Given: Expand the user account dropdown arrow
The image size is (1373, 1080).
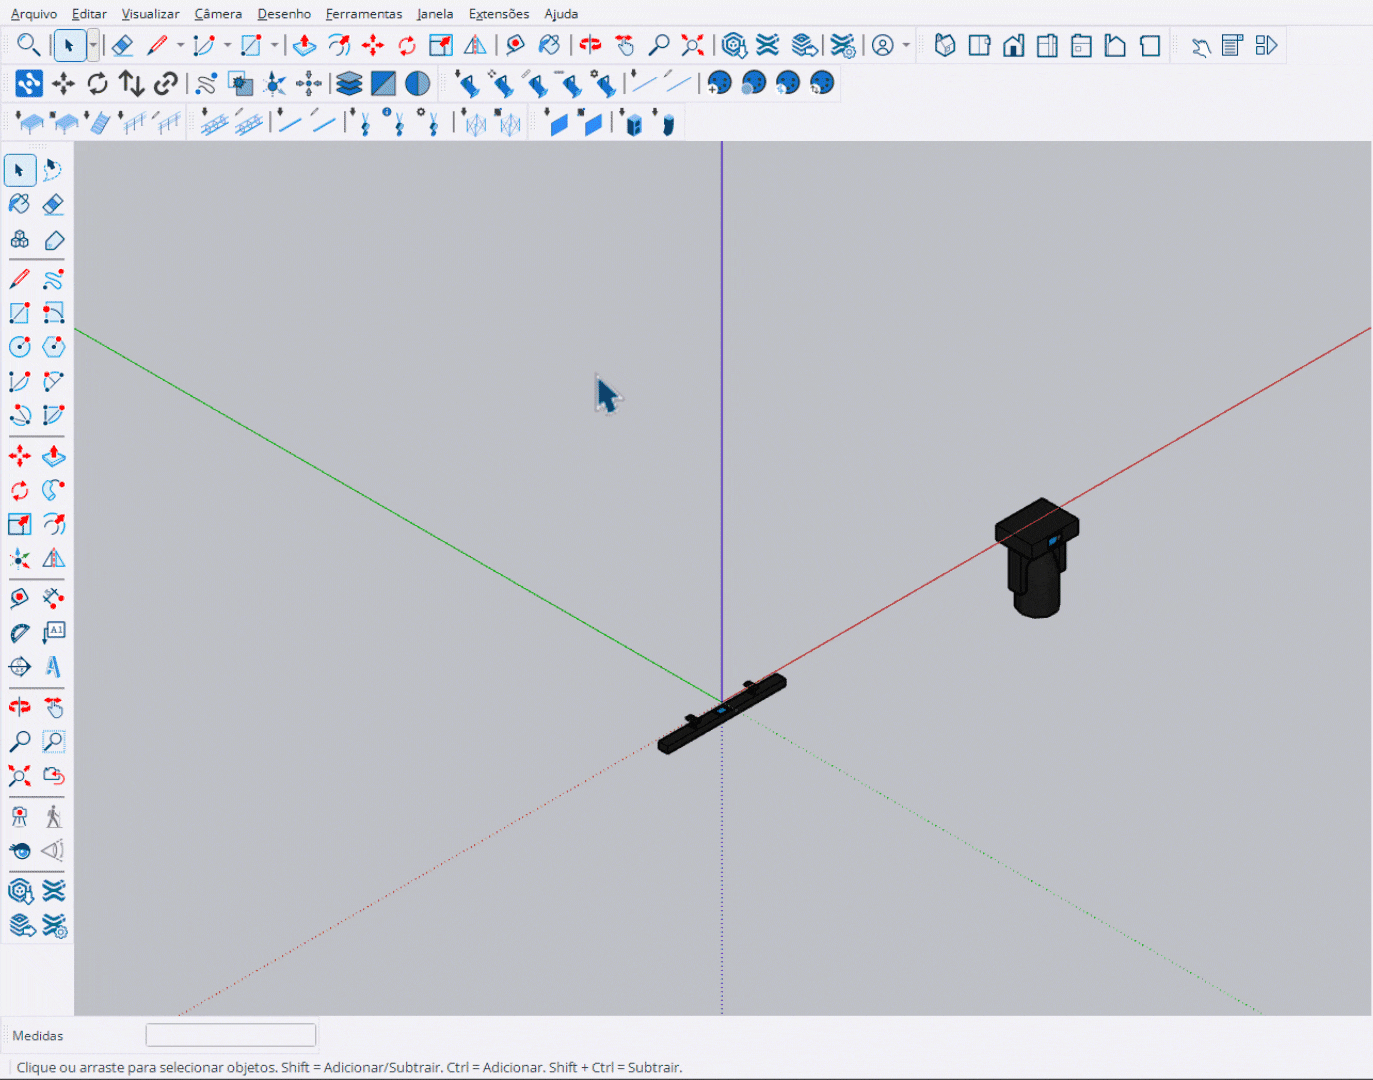Looking at the screenshot, I should point(906,45).
